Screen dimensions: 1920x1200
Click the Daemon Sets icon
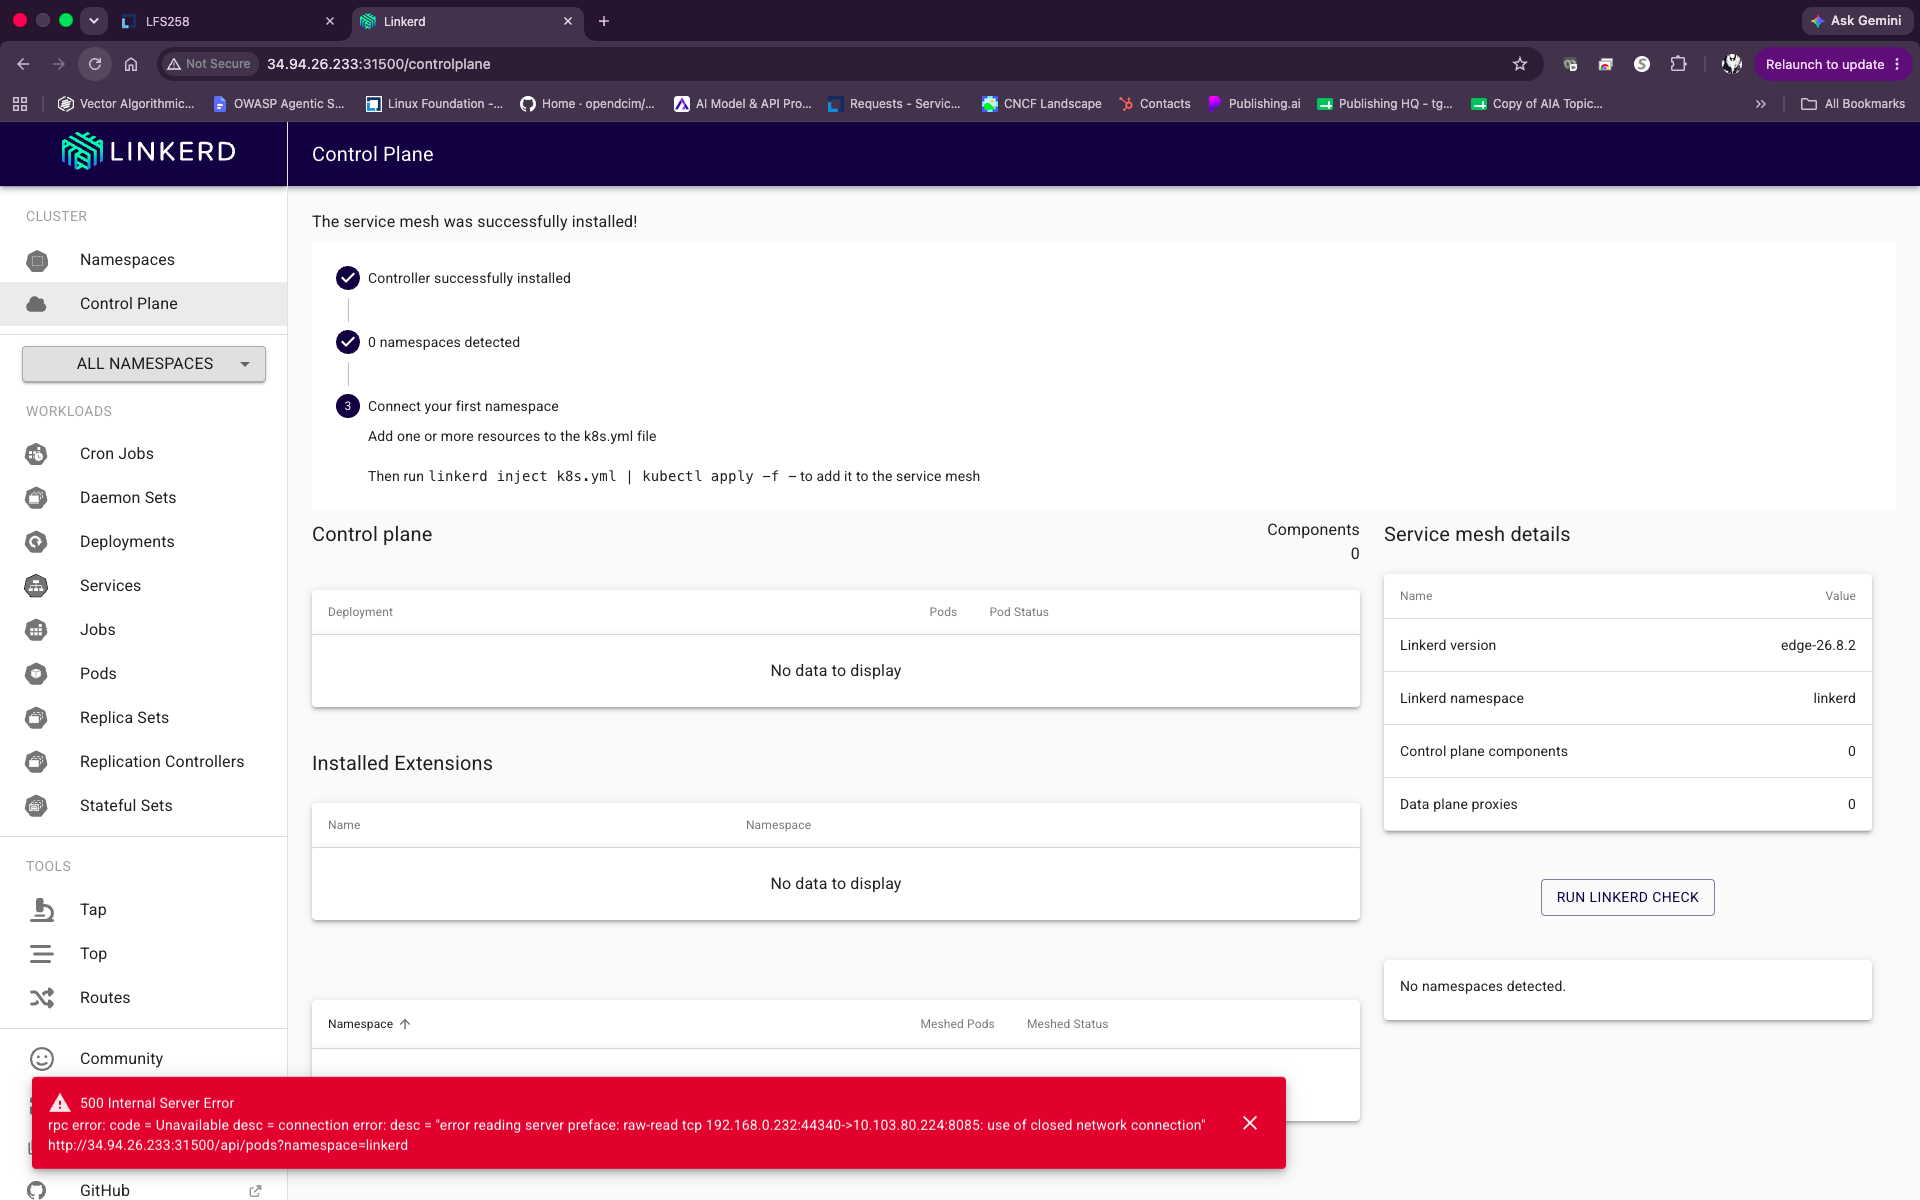click(37, 498)
